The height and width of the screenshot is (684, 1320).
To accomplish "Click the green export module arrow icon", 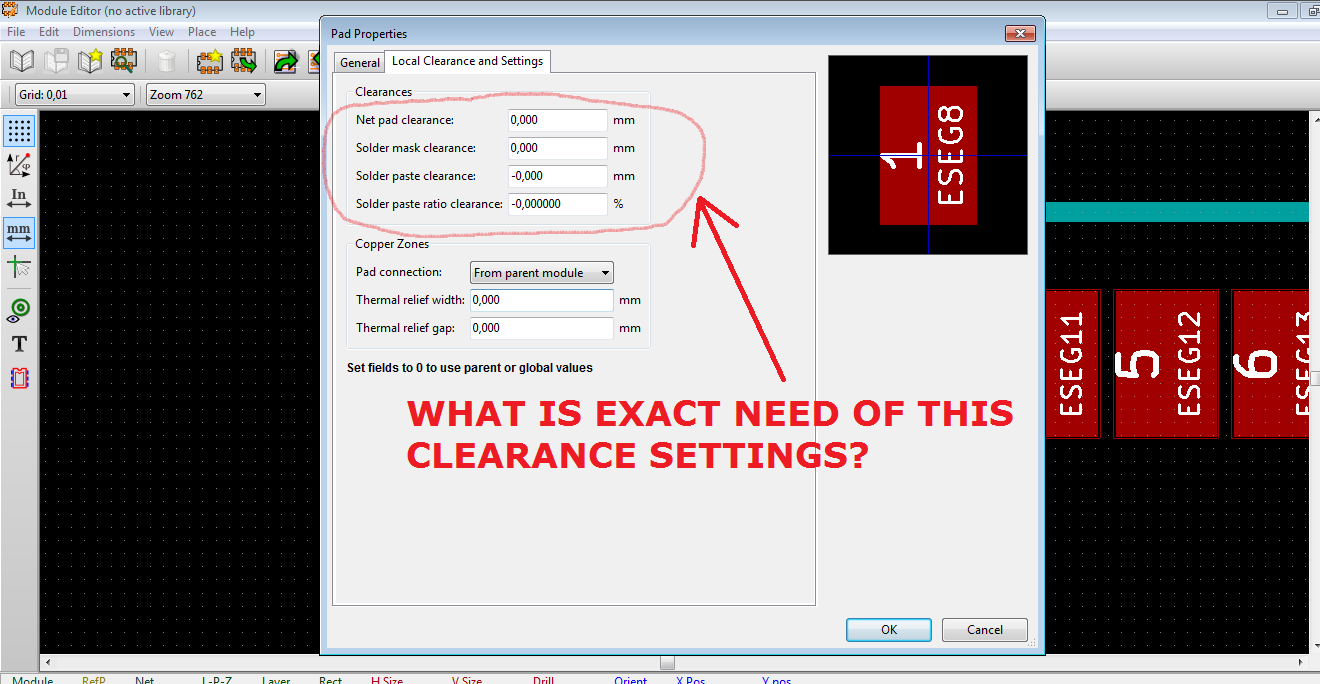I will (x=283, y=61).
